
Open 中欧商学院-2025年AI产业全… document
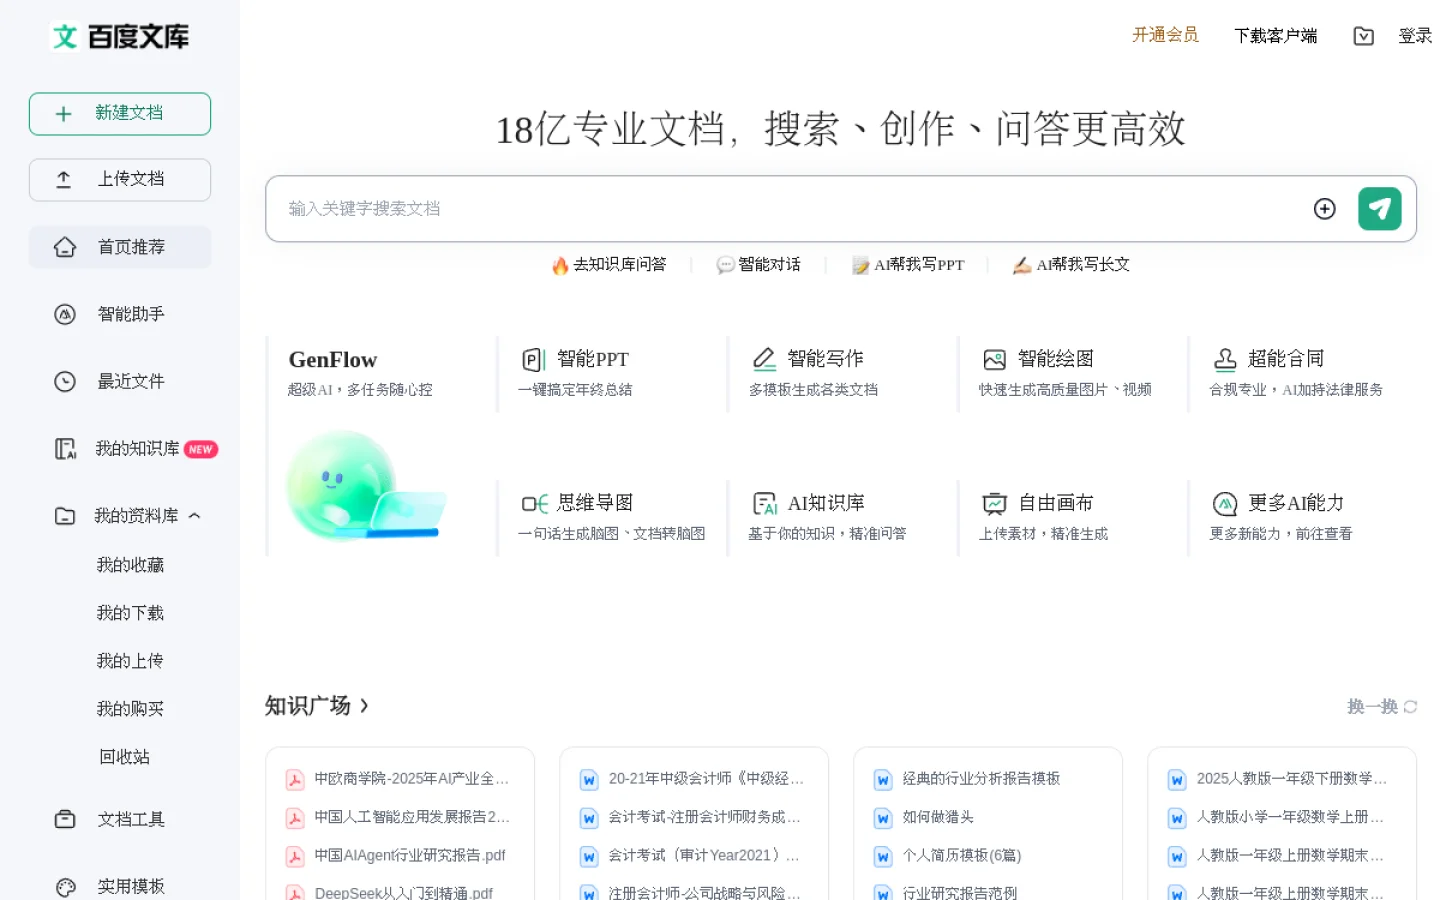pos(411,779)
